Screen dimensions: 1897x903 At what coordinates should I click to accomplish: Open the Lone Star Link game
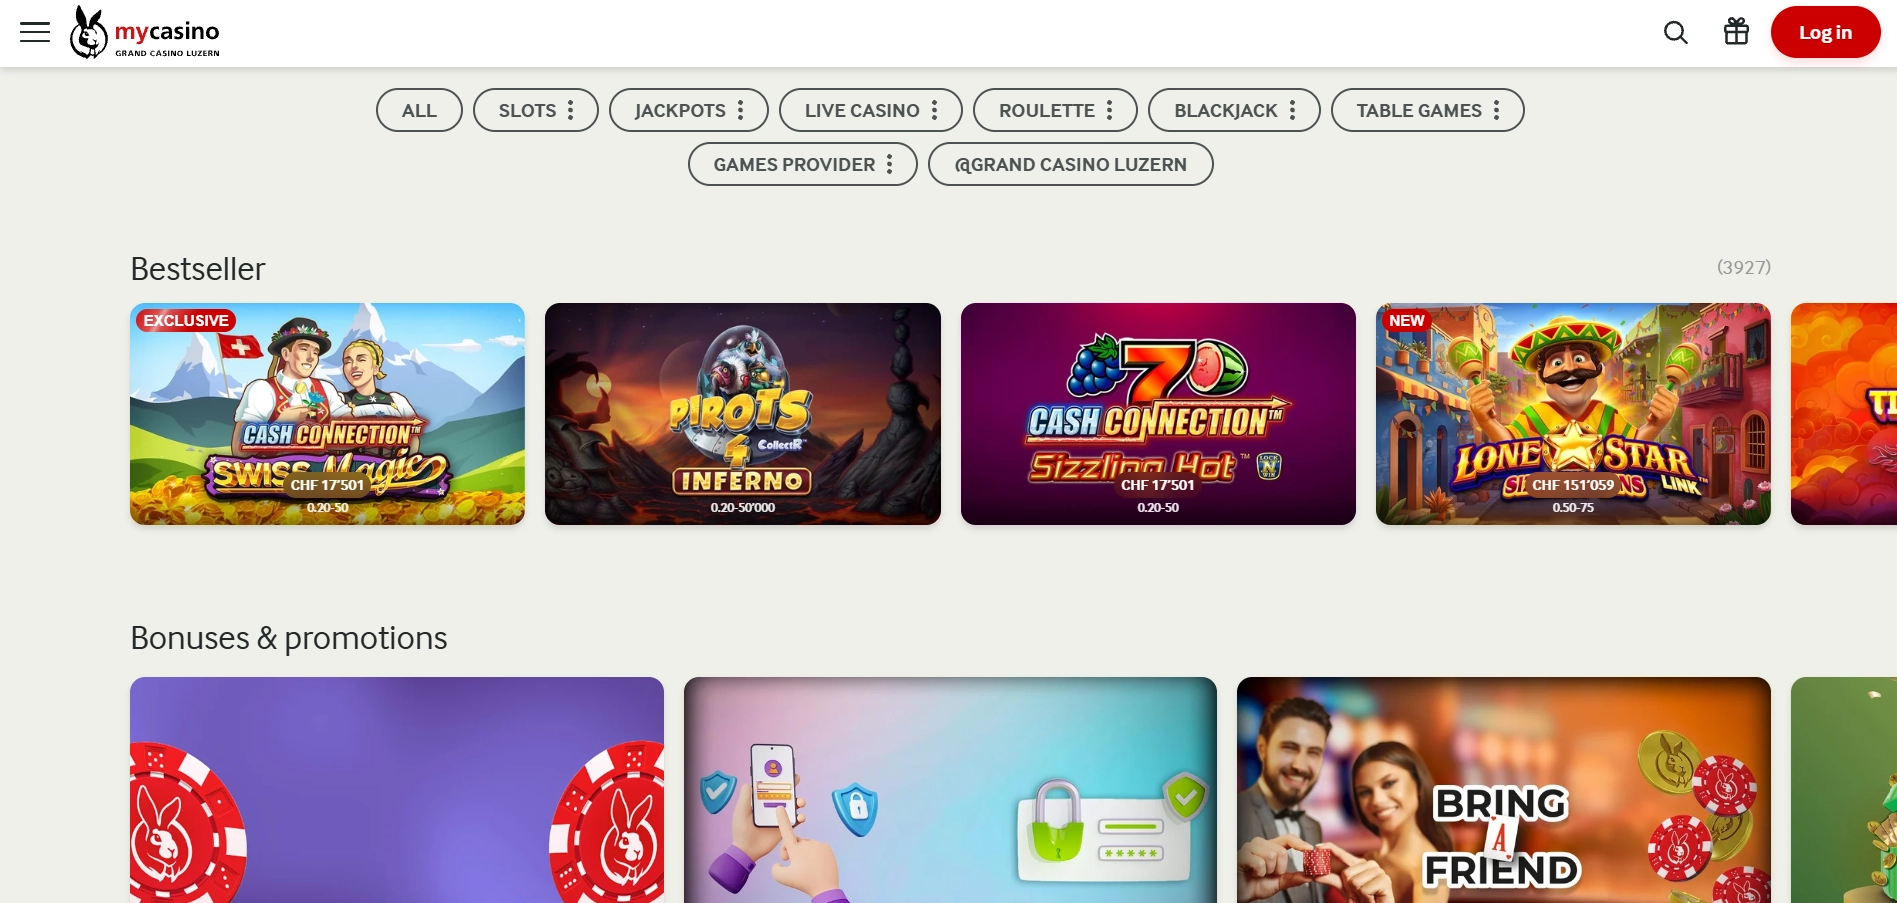(1573, 414)
